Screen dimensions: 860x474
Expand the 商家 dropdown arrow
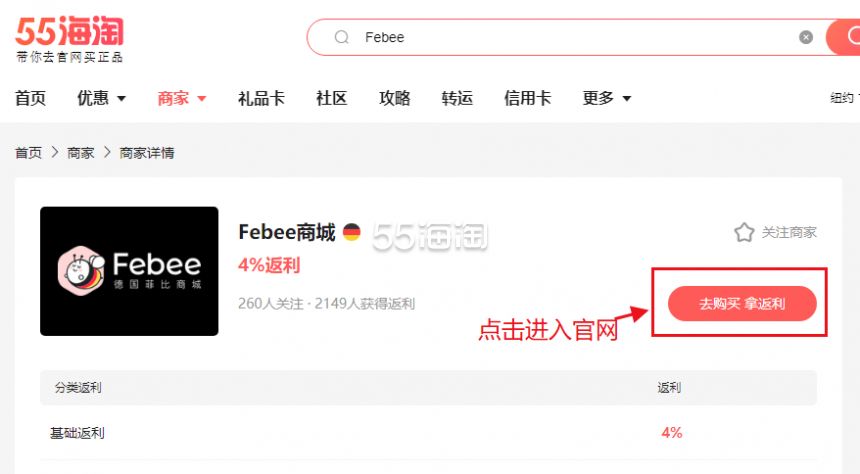pos(202,99)
